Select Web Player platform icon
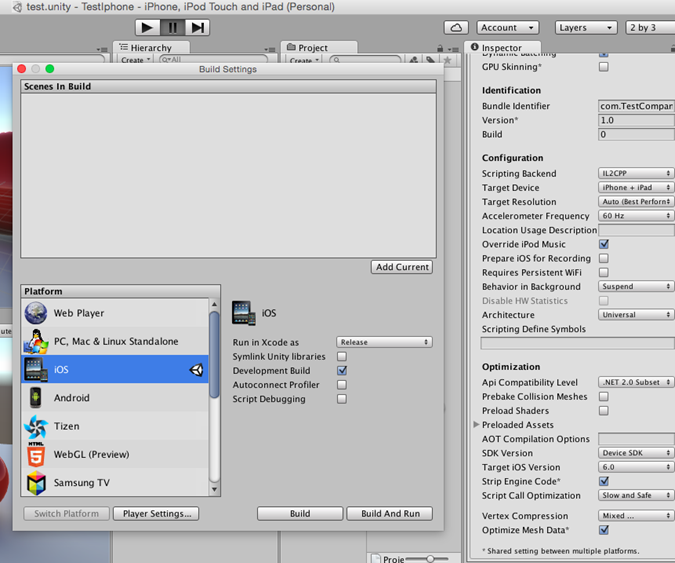This screenshot has width=675, height=563. (x=36, y=313)
